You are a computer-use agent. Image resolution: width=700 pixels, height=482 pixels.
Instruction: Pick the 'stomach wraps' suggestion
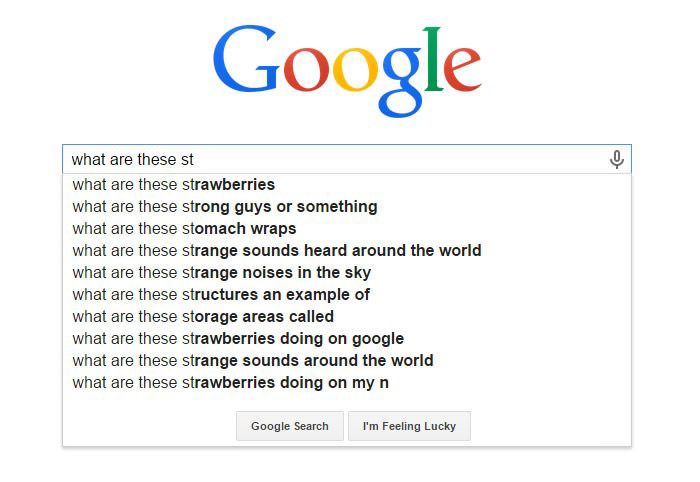click(x=346, y=229)
